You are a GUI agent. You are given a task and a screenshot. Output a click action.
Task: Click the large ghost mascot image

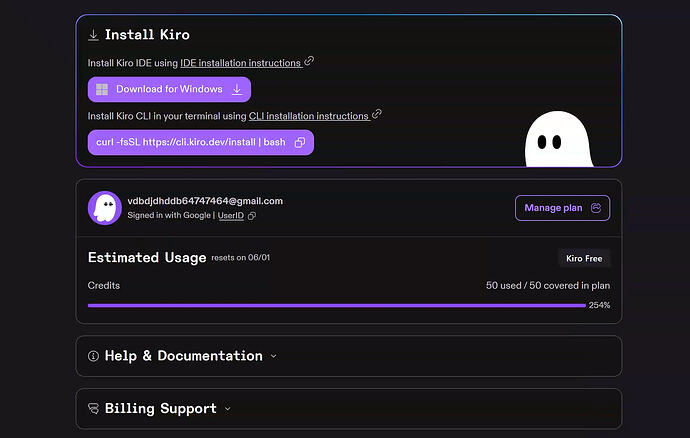click(559, 139)
